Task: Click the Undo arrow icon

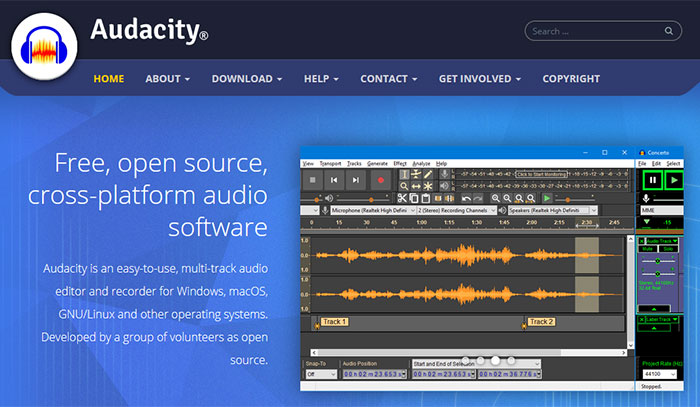Action: pyautogui.click(x=466, y=198)
